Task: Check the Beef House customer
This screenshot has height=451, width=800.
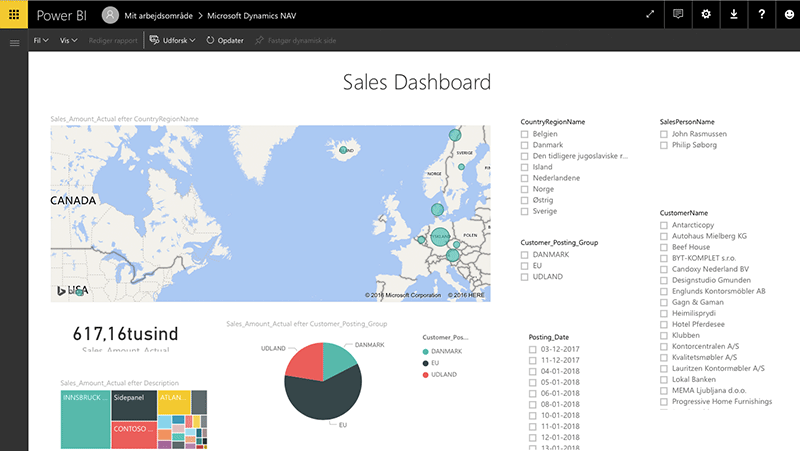Action: (x=664, y=247)
